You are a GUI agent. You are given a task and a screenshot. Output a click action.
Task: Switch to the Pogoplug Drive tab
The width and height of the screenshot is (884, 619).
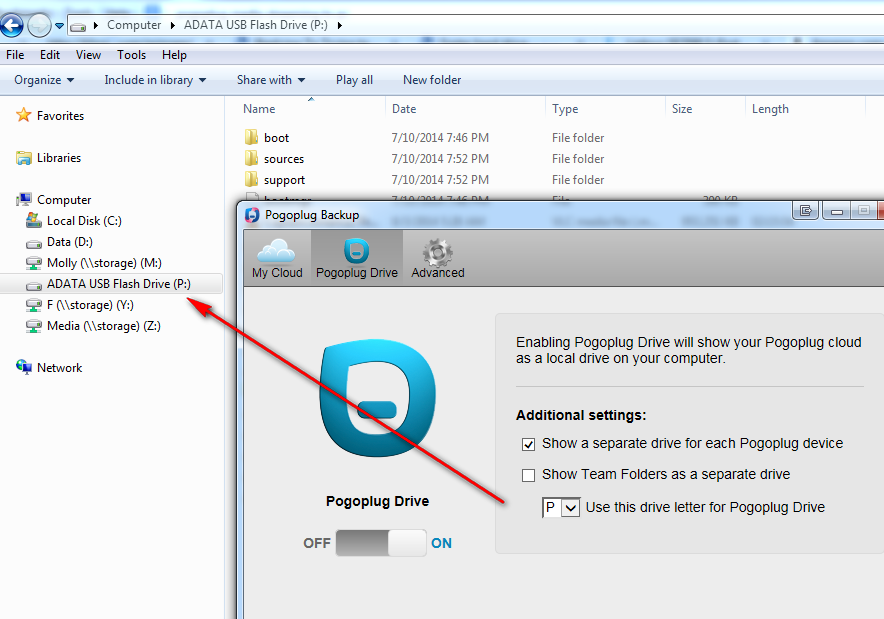357,258
